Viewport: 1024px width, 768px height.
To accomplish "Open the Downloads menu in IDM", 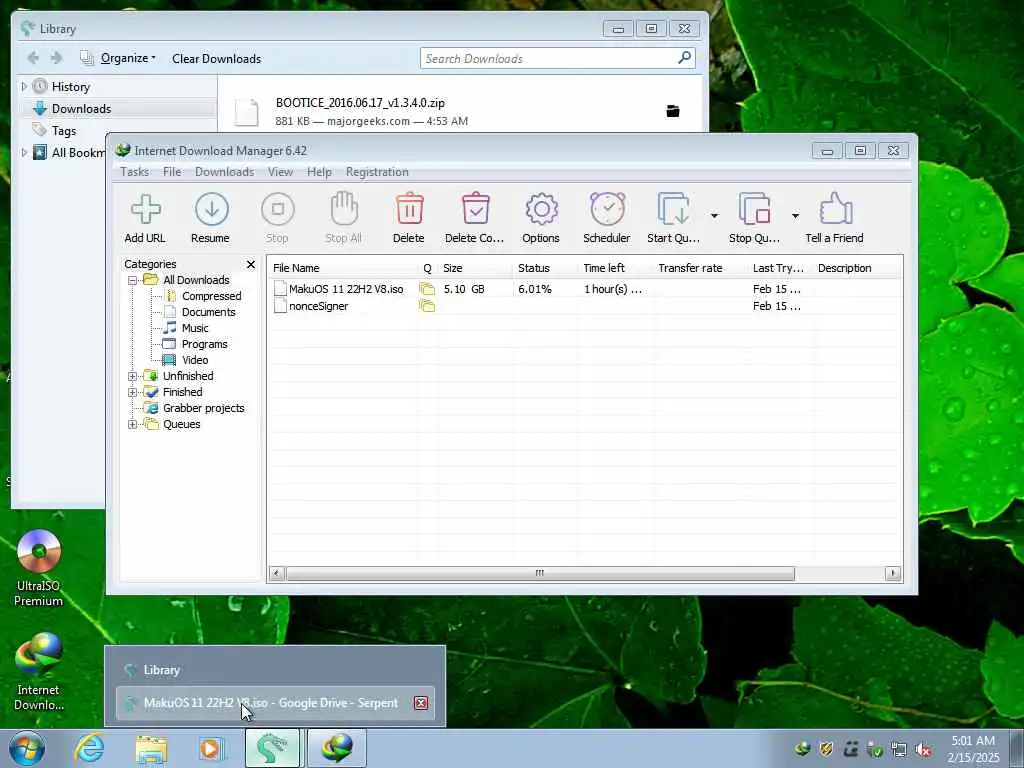I will (224, 172).
